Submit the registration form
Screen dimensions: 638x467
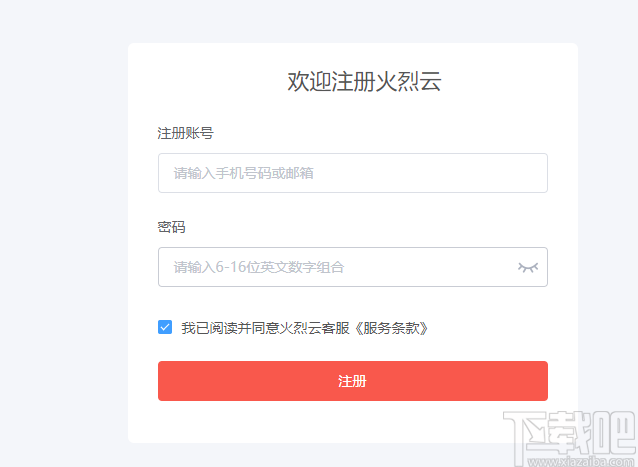(352, 381)
